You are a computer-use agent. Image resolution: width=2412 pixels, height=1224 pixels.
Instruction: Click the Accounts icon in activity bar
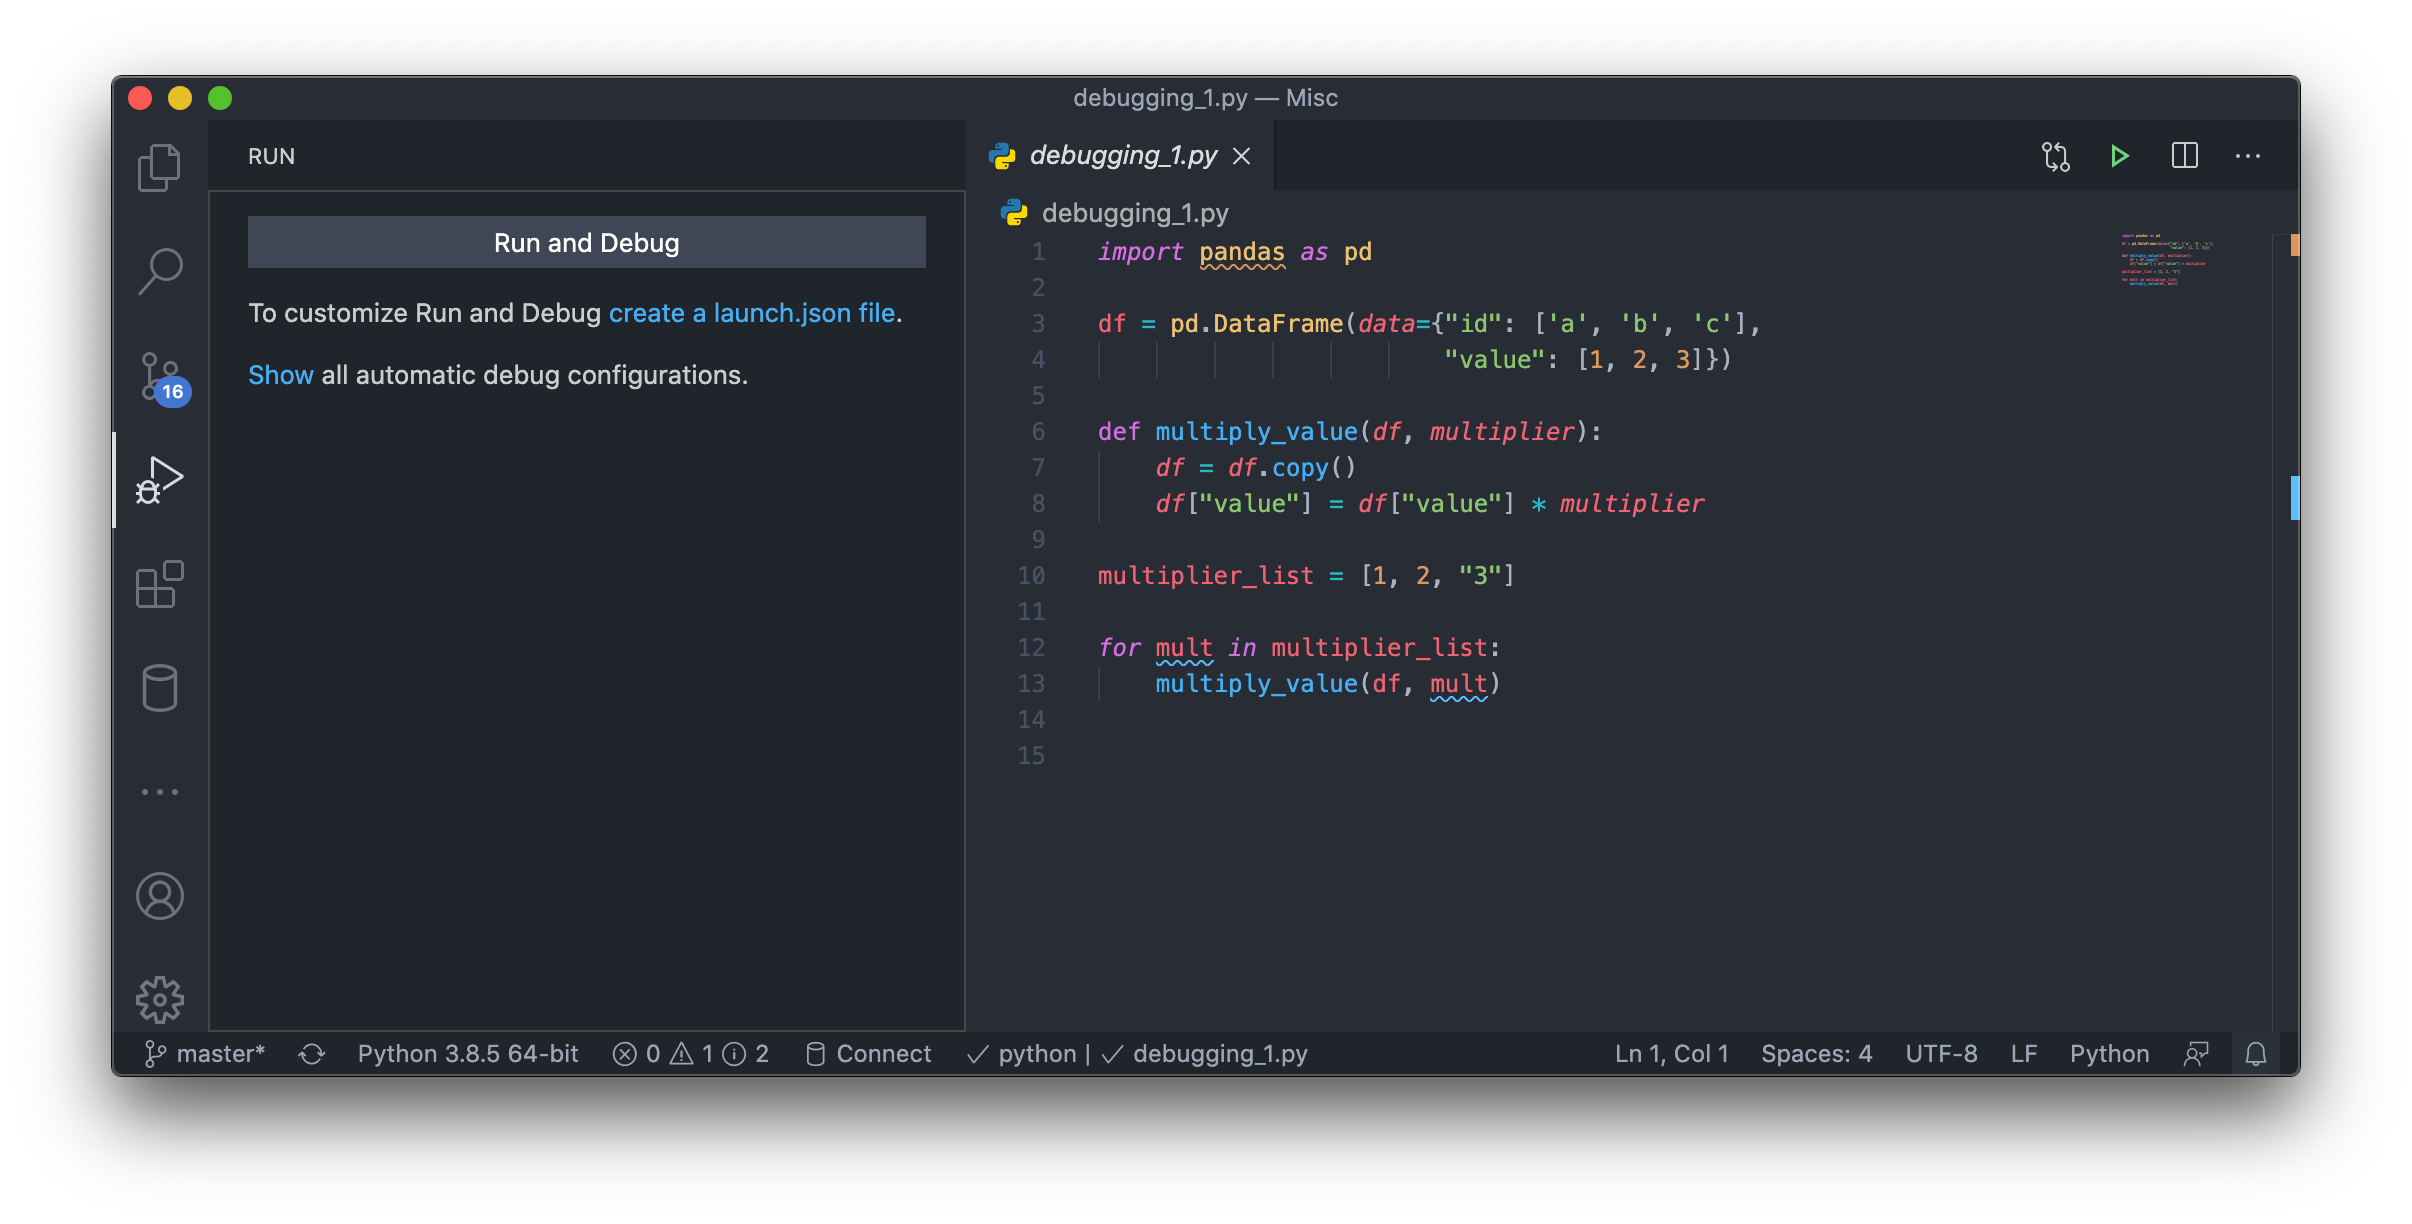[x=159, y=896]
